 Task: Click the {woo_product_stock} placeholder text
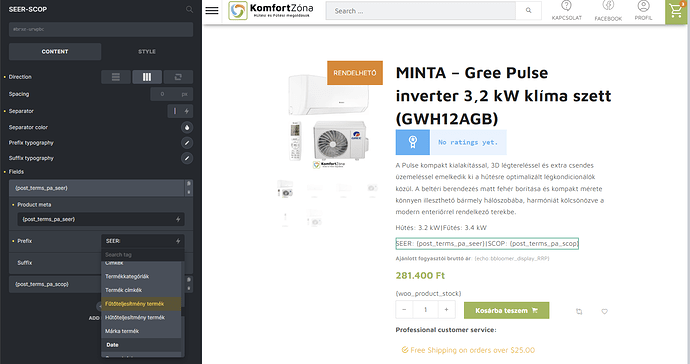(x=428, y=294)
